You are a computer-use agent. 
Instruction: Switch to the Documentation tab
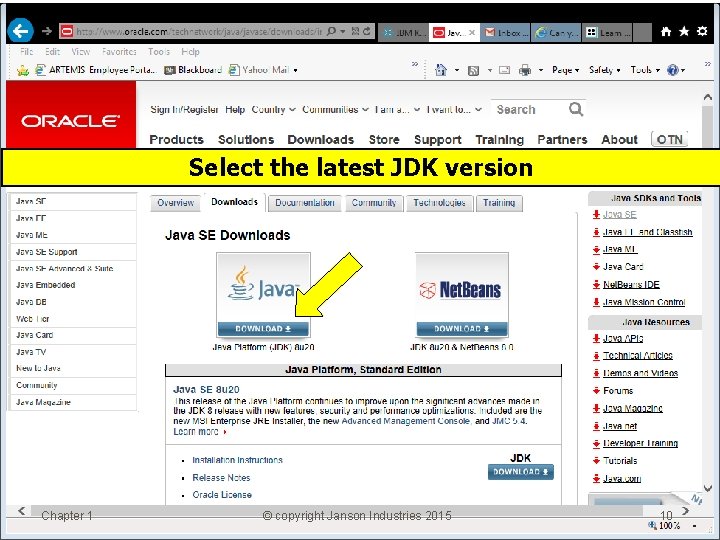[305, 203]
